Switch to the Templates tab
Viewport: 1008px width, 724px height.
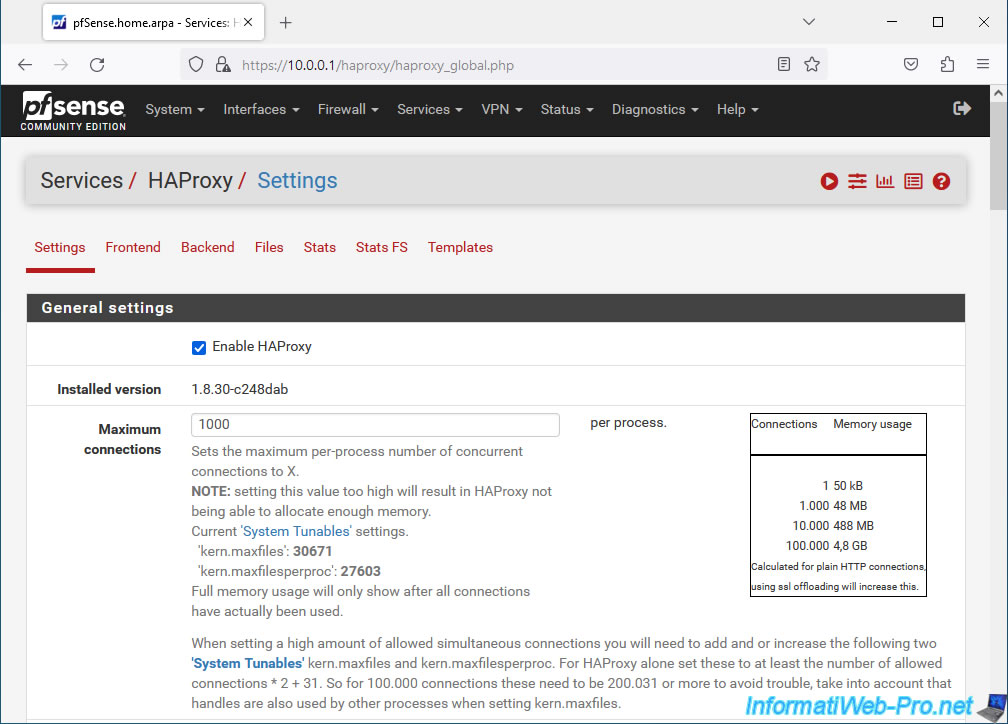point(460,248)
